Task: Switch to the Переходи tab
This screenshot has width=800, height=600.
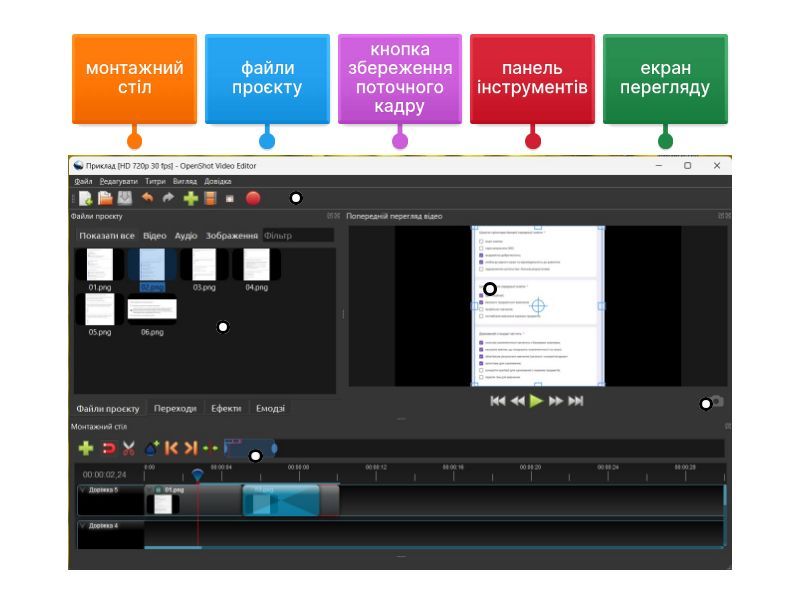Action: click(x=175, y=408)
